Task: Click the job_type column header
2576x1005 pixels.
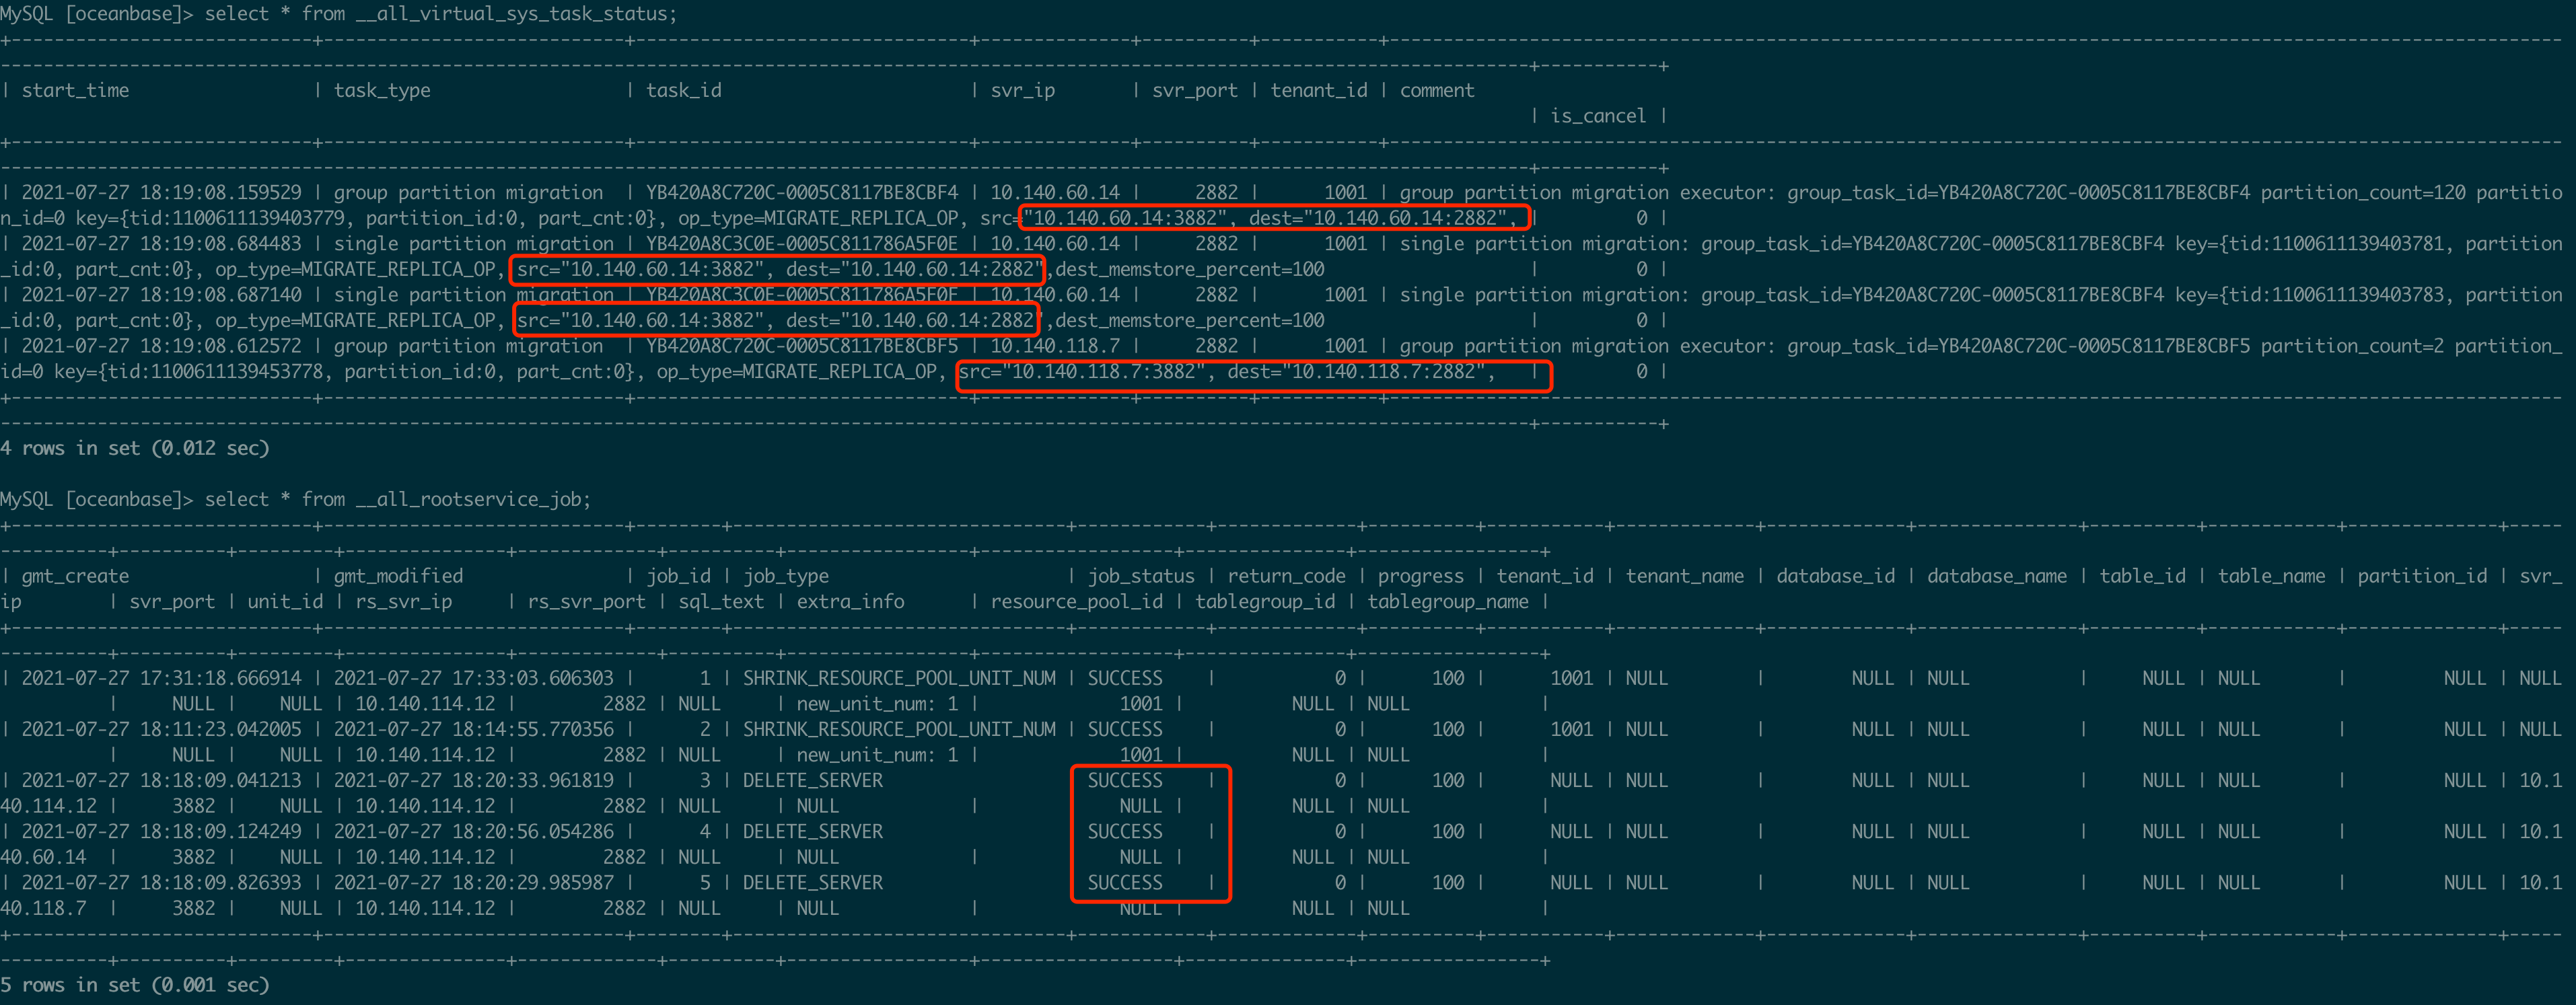Action: tap(786, 576)
